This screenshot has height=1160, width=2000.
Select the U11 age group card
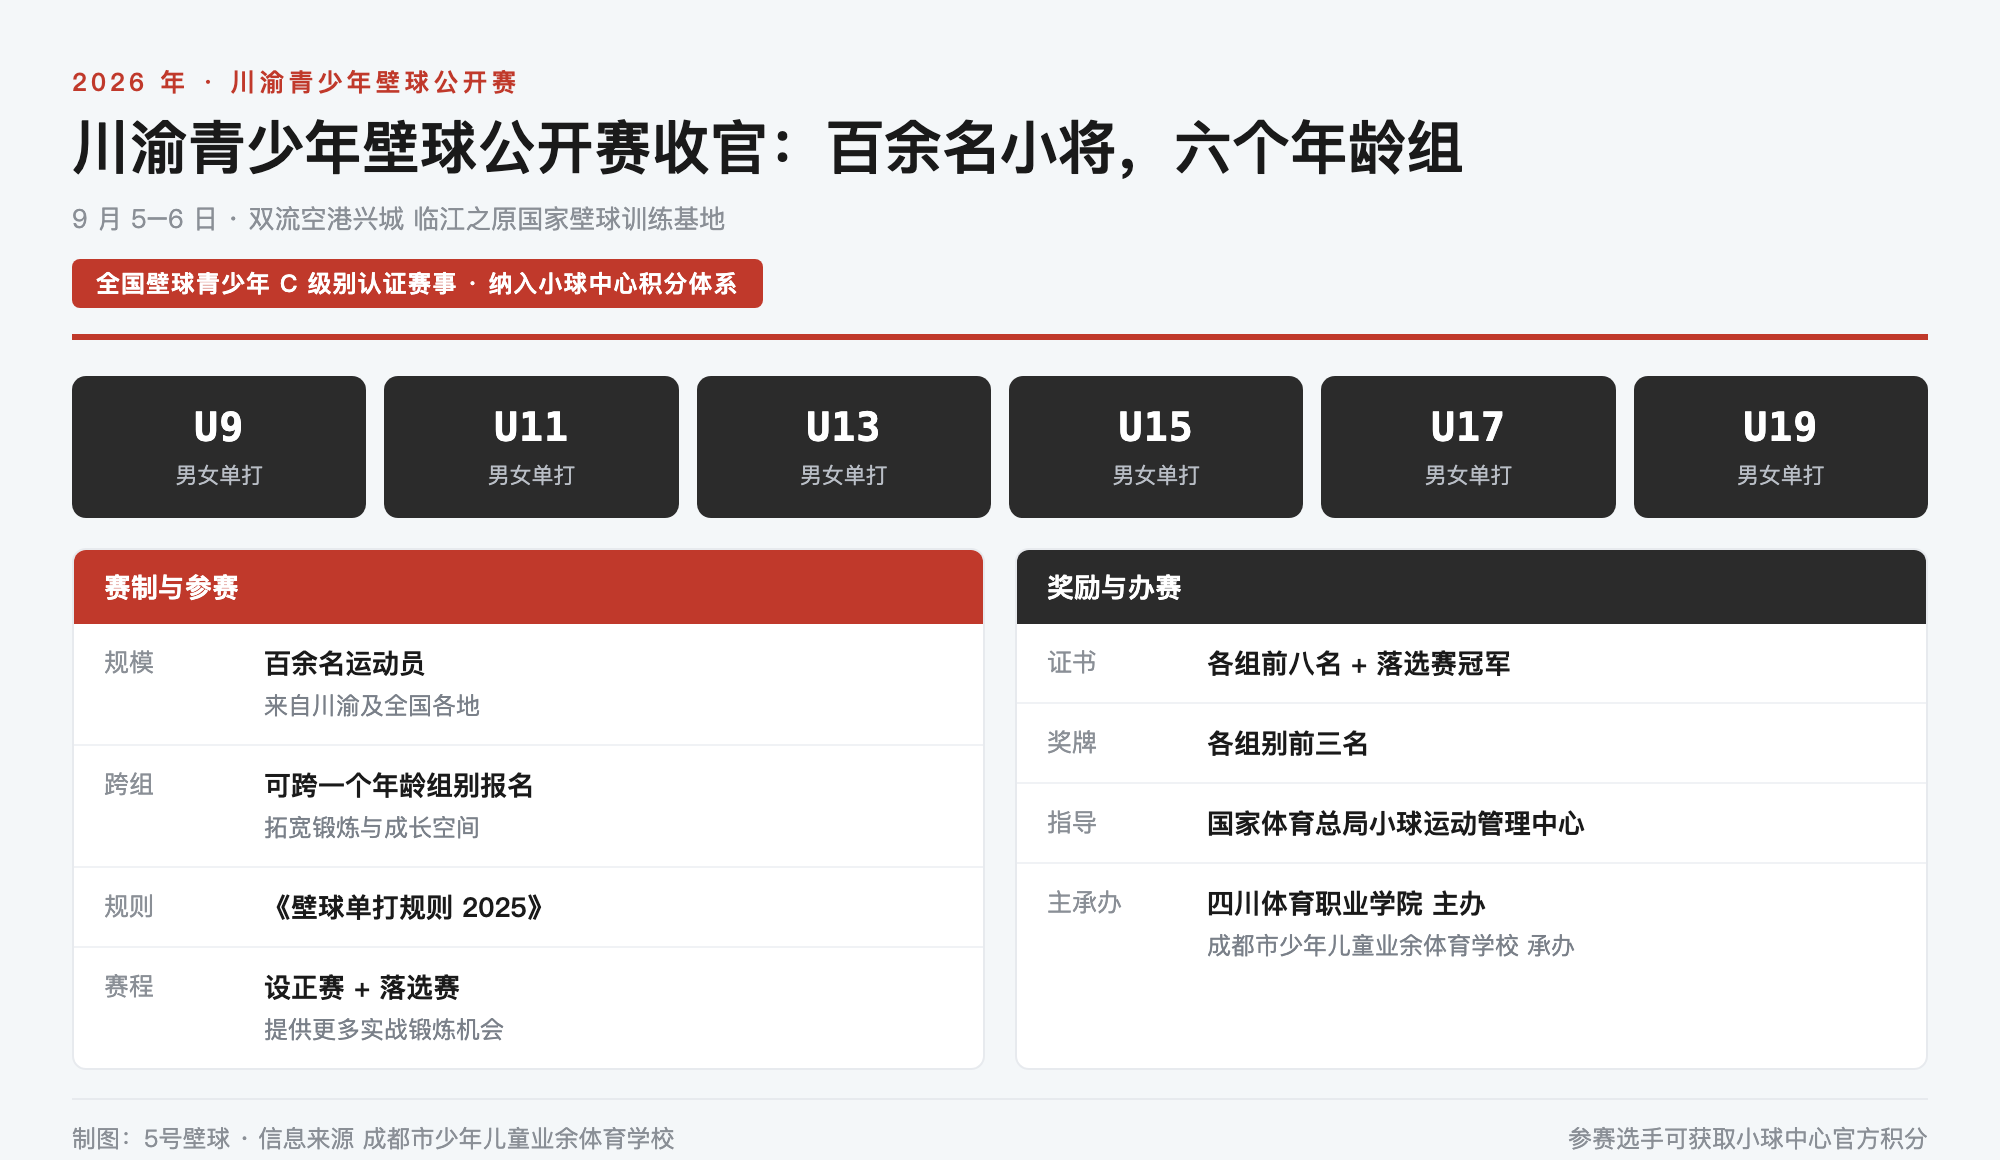pyautogui.click(x=531, y=447)
